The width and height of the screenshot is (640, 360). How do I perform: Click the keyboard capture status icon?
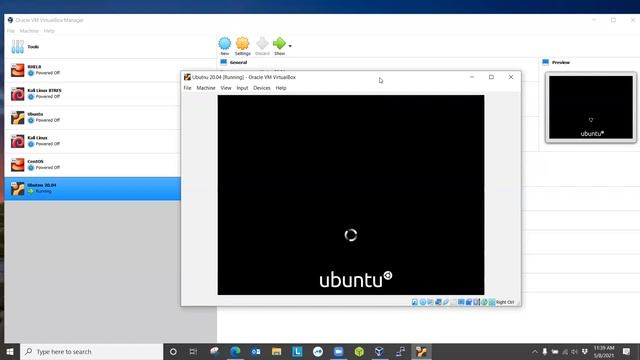coord(492,302)
